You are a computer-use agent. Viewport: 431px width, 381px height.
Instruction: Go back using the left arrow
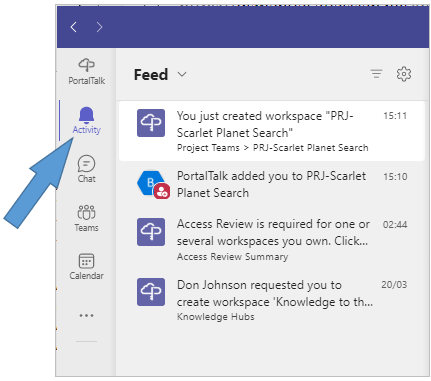(74, 27)
